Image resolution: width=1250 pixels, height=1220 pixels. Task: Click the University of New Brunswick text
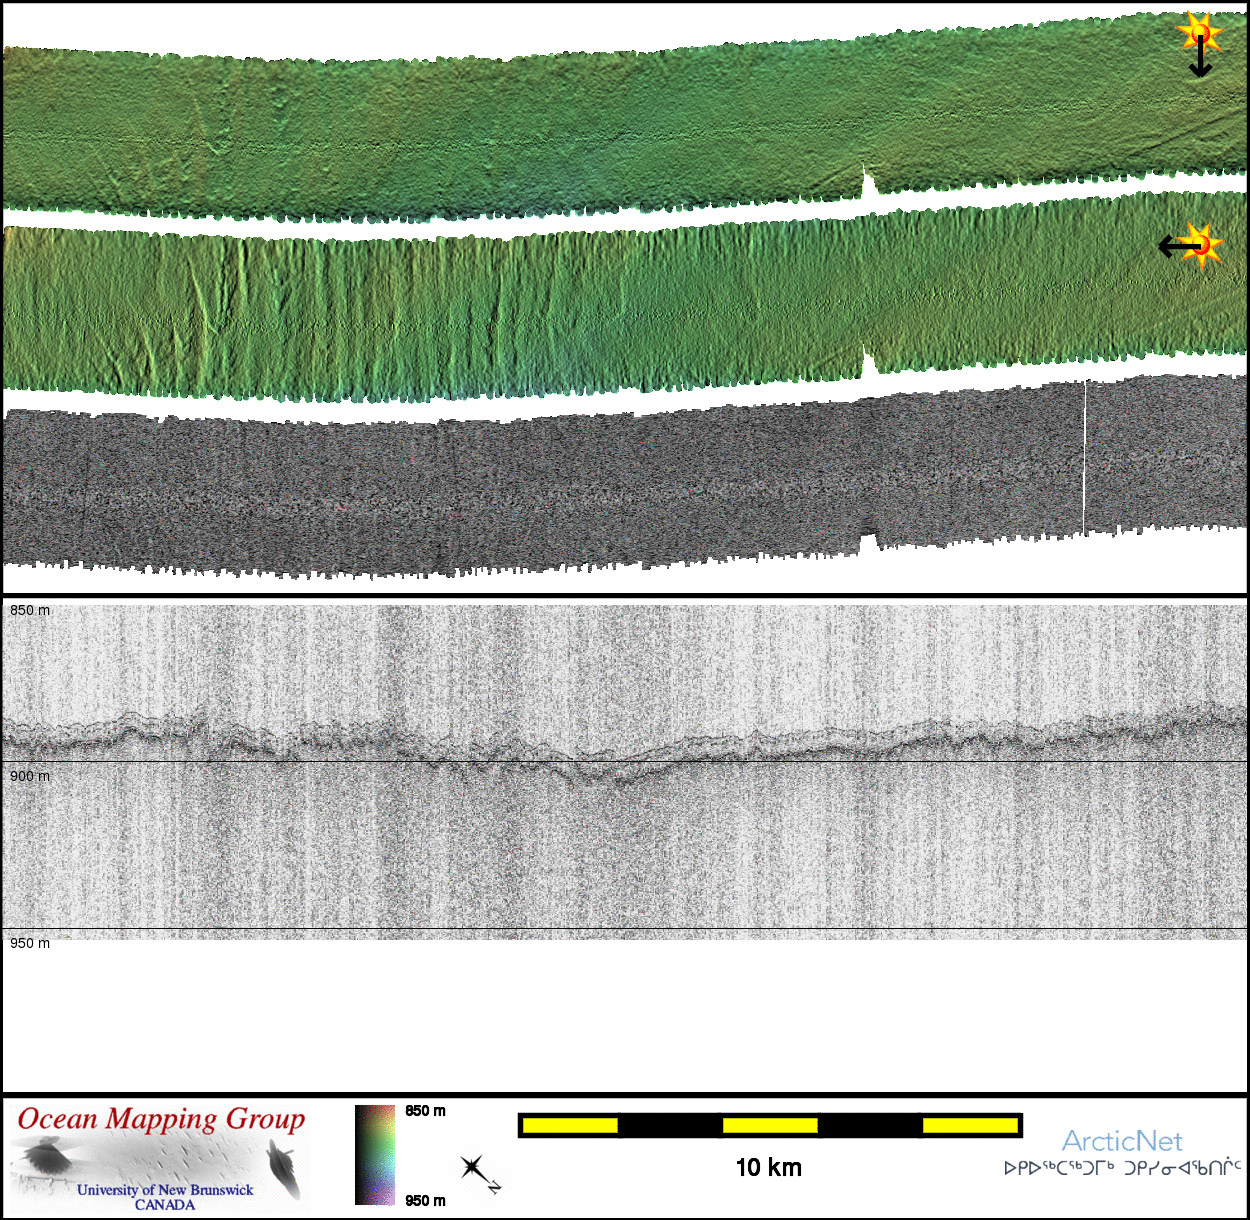(x=165, y=1190)
